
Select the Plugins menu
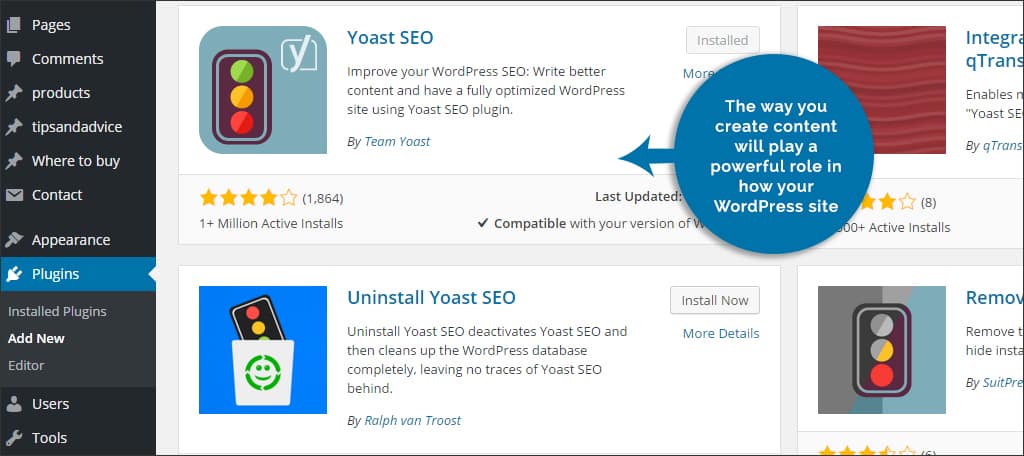coord(78,274)
